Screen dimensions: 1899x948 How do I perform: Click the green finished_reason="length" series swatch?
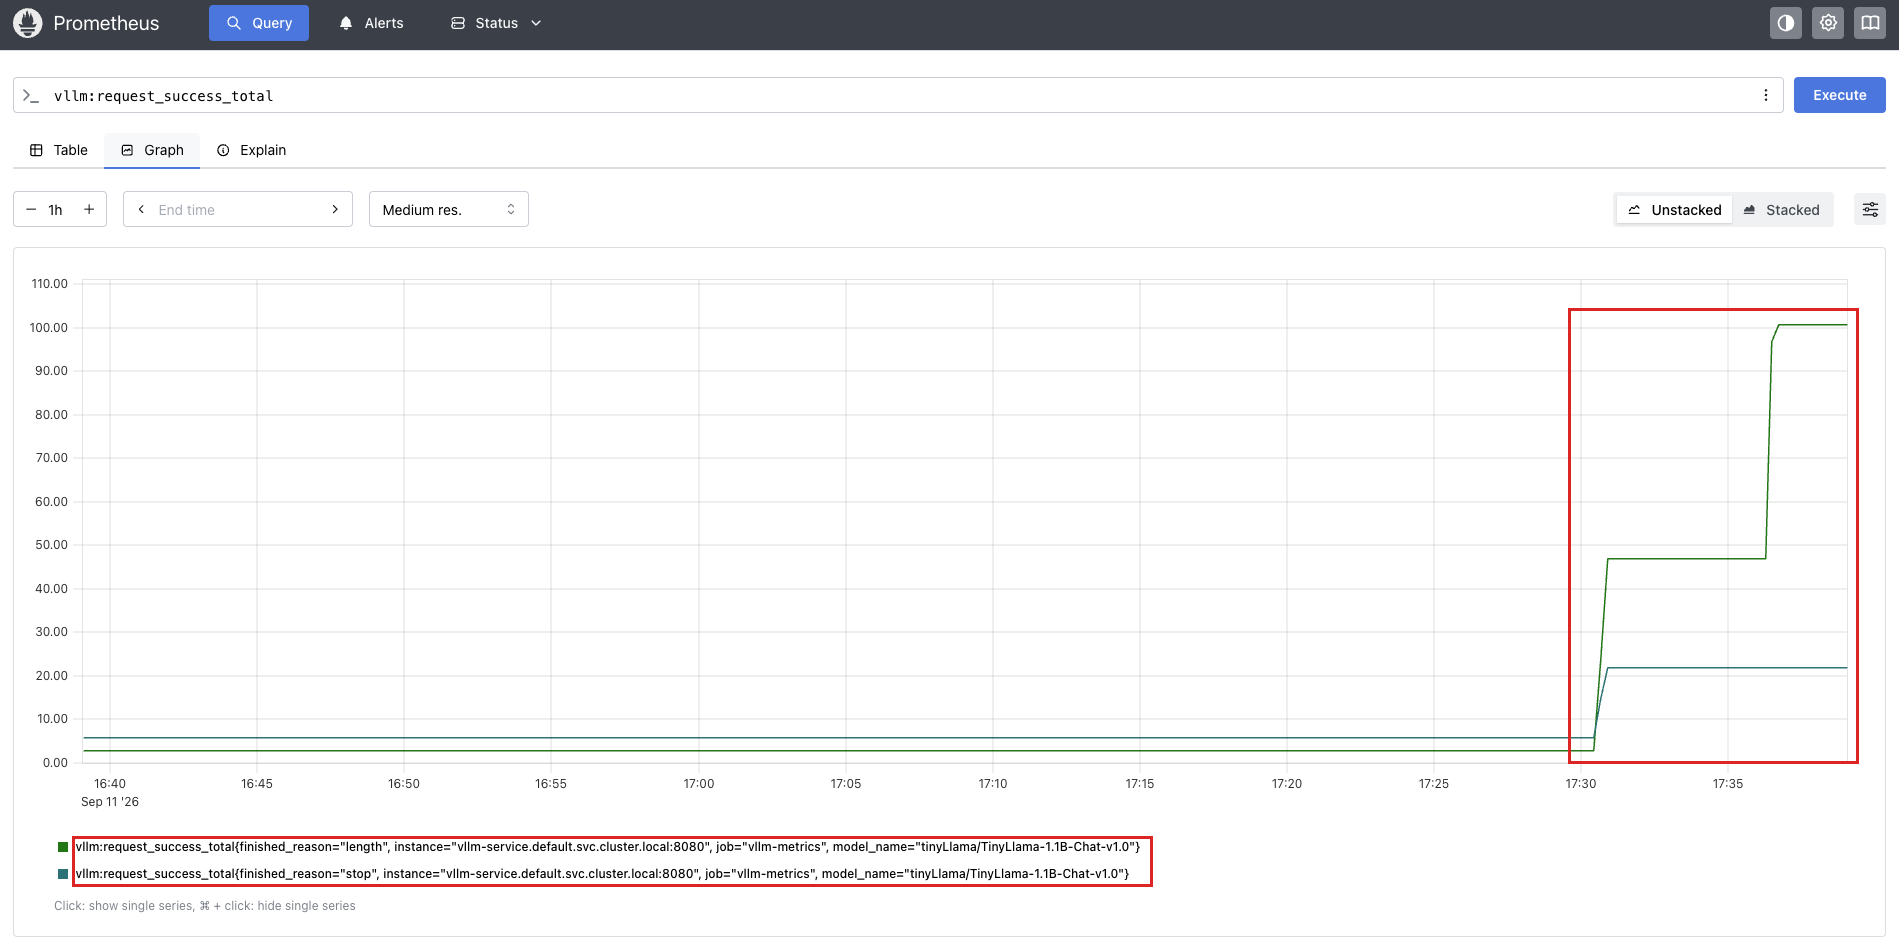pos(63,847)
